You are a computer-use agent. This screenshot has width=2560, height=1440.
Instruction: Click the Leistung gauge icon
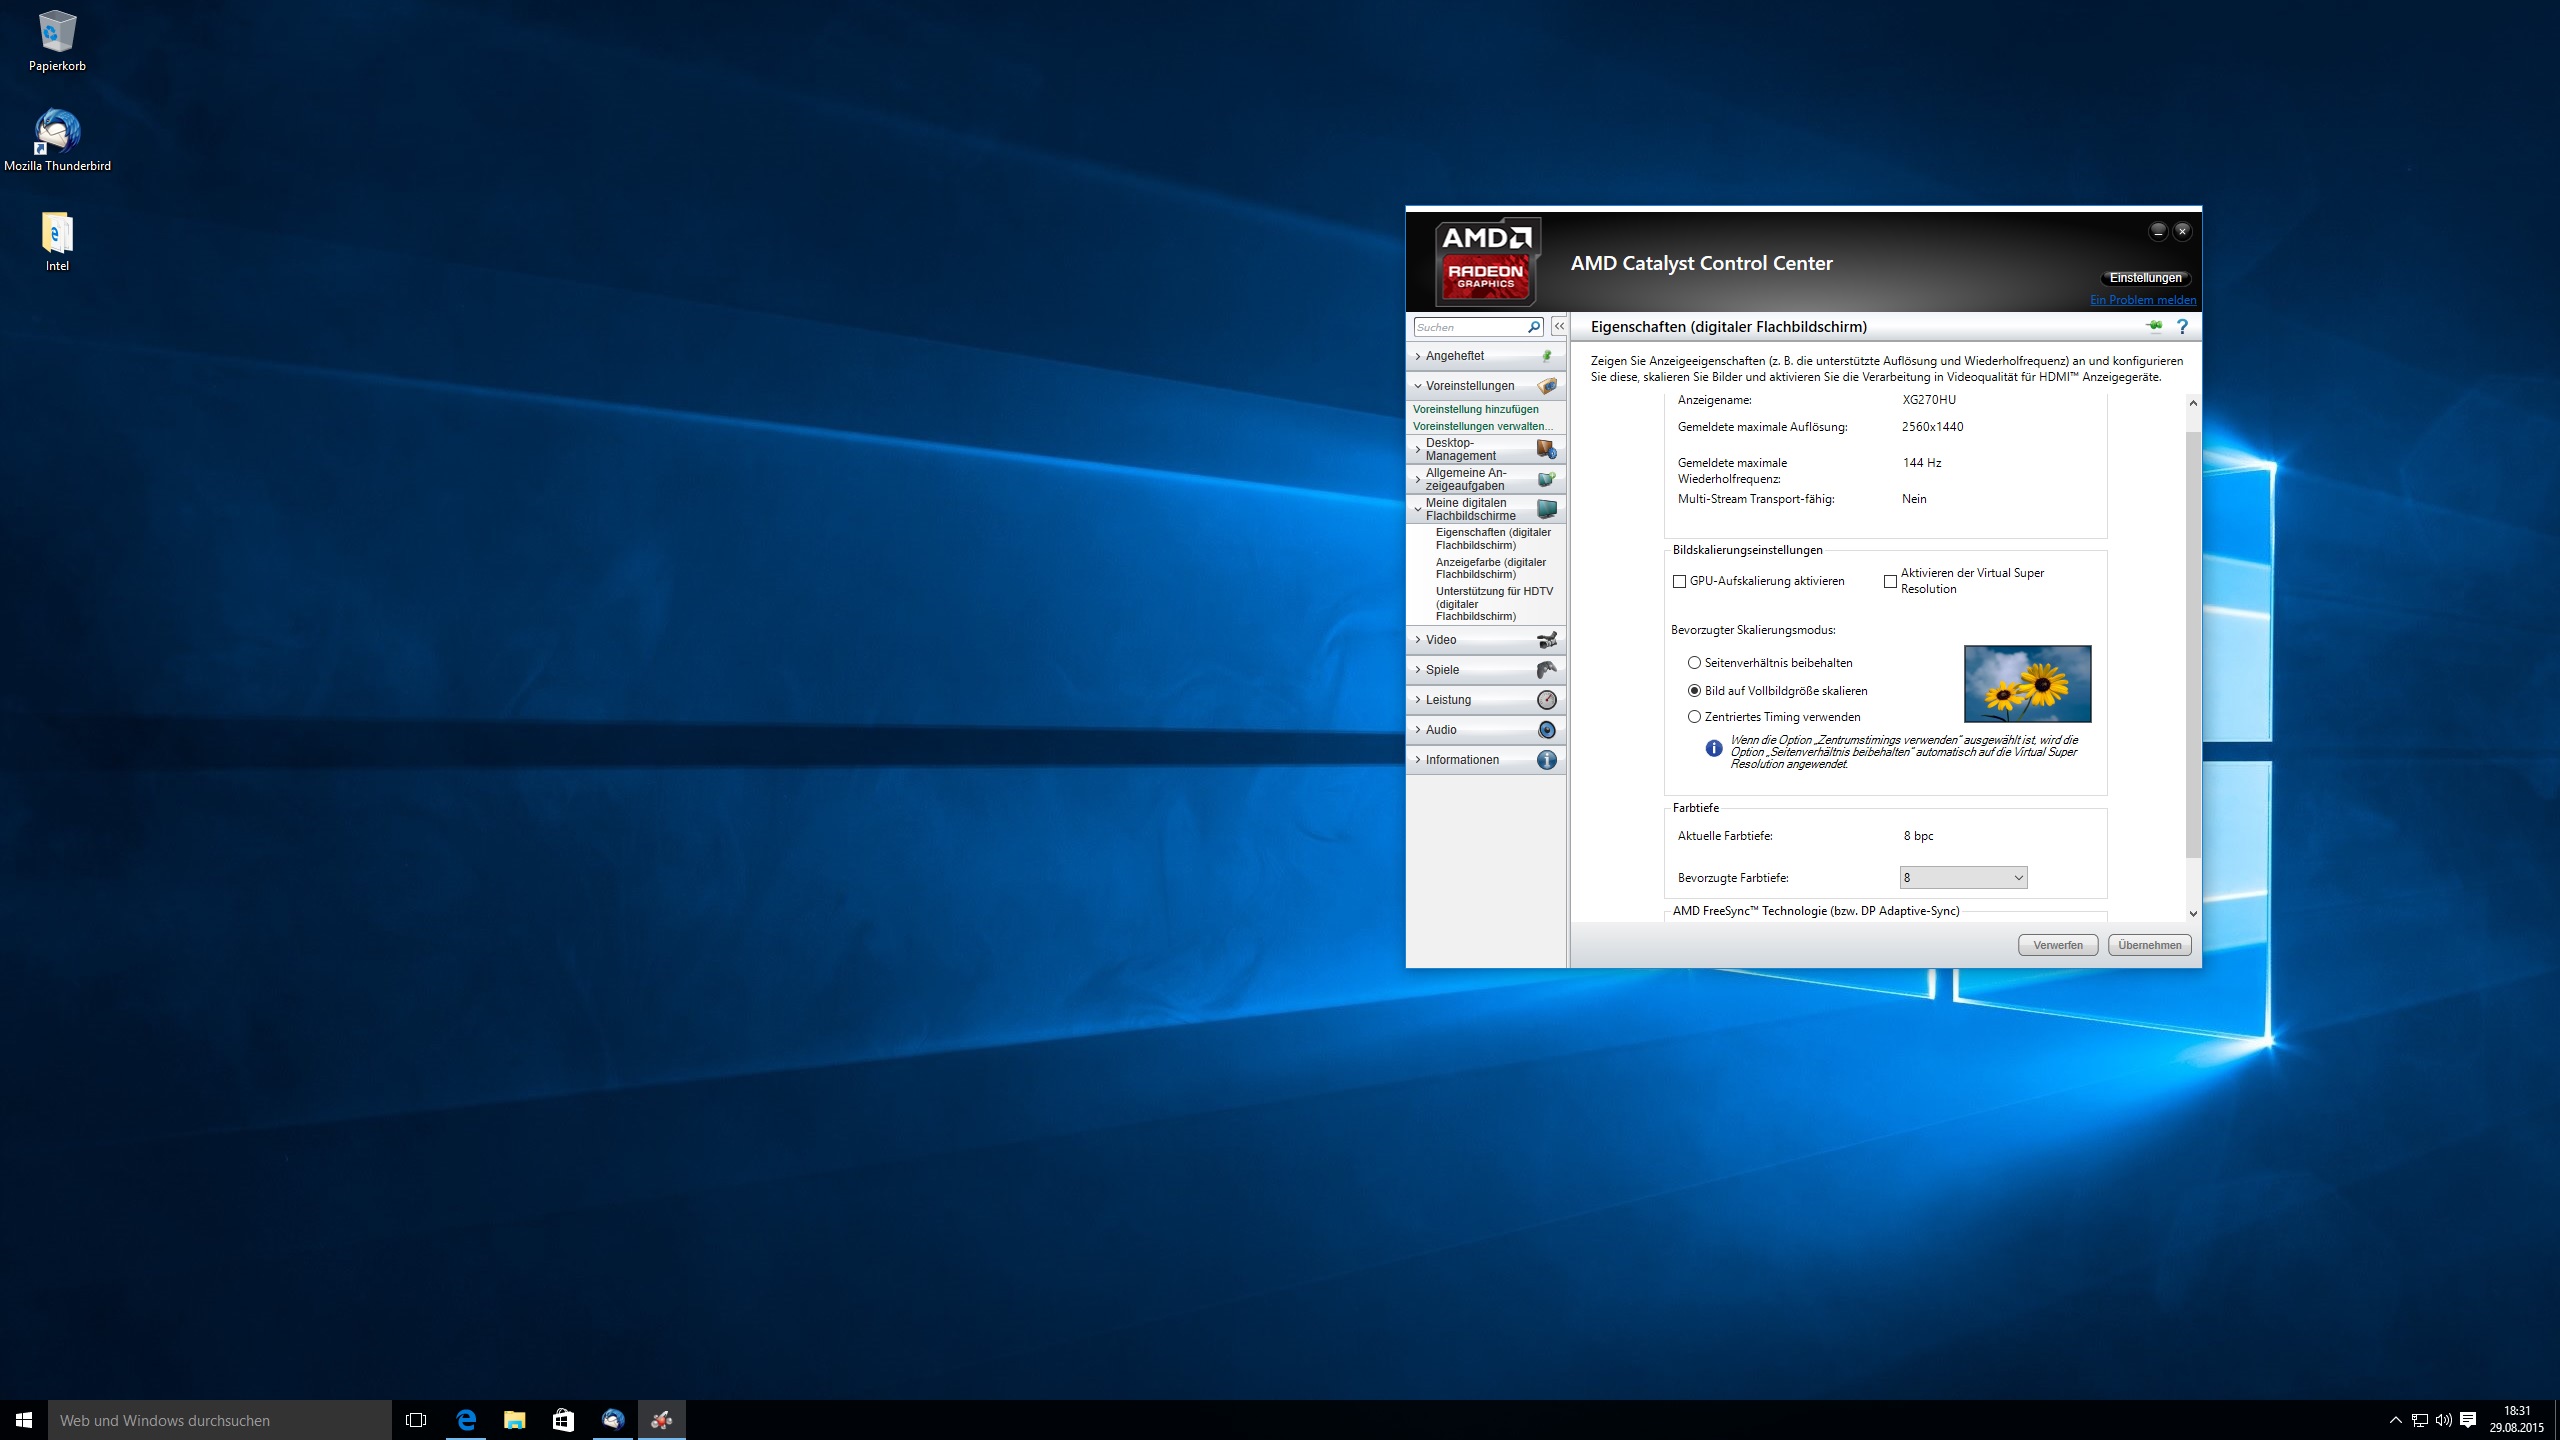1546,700
